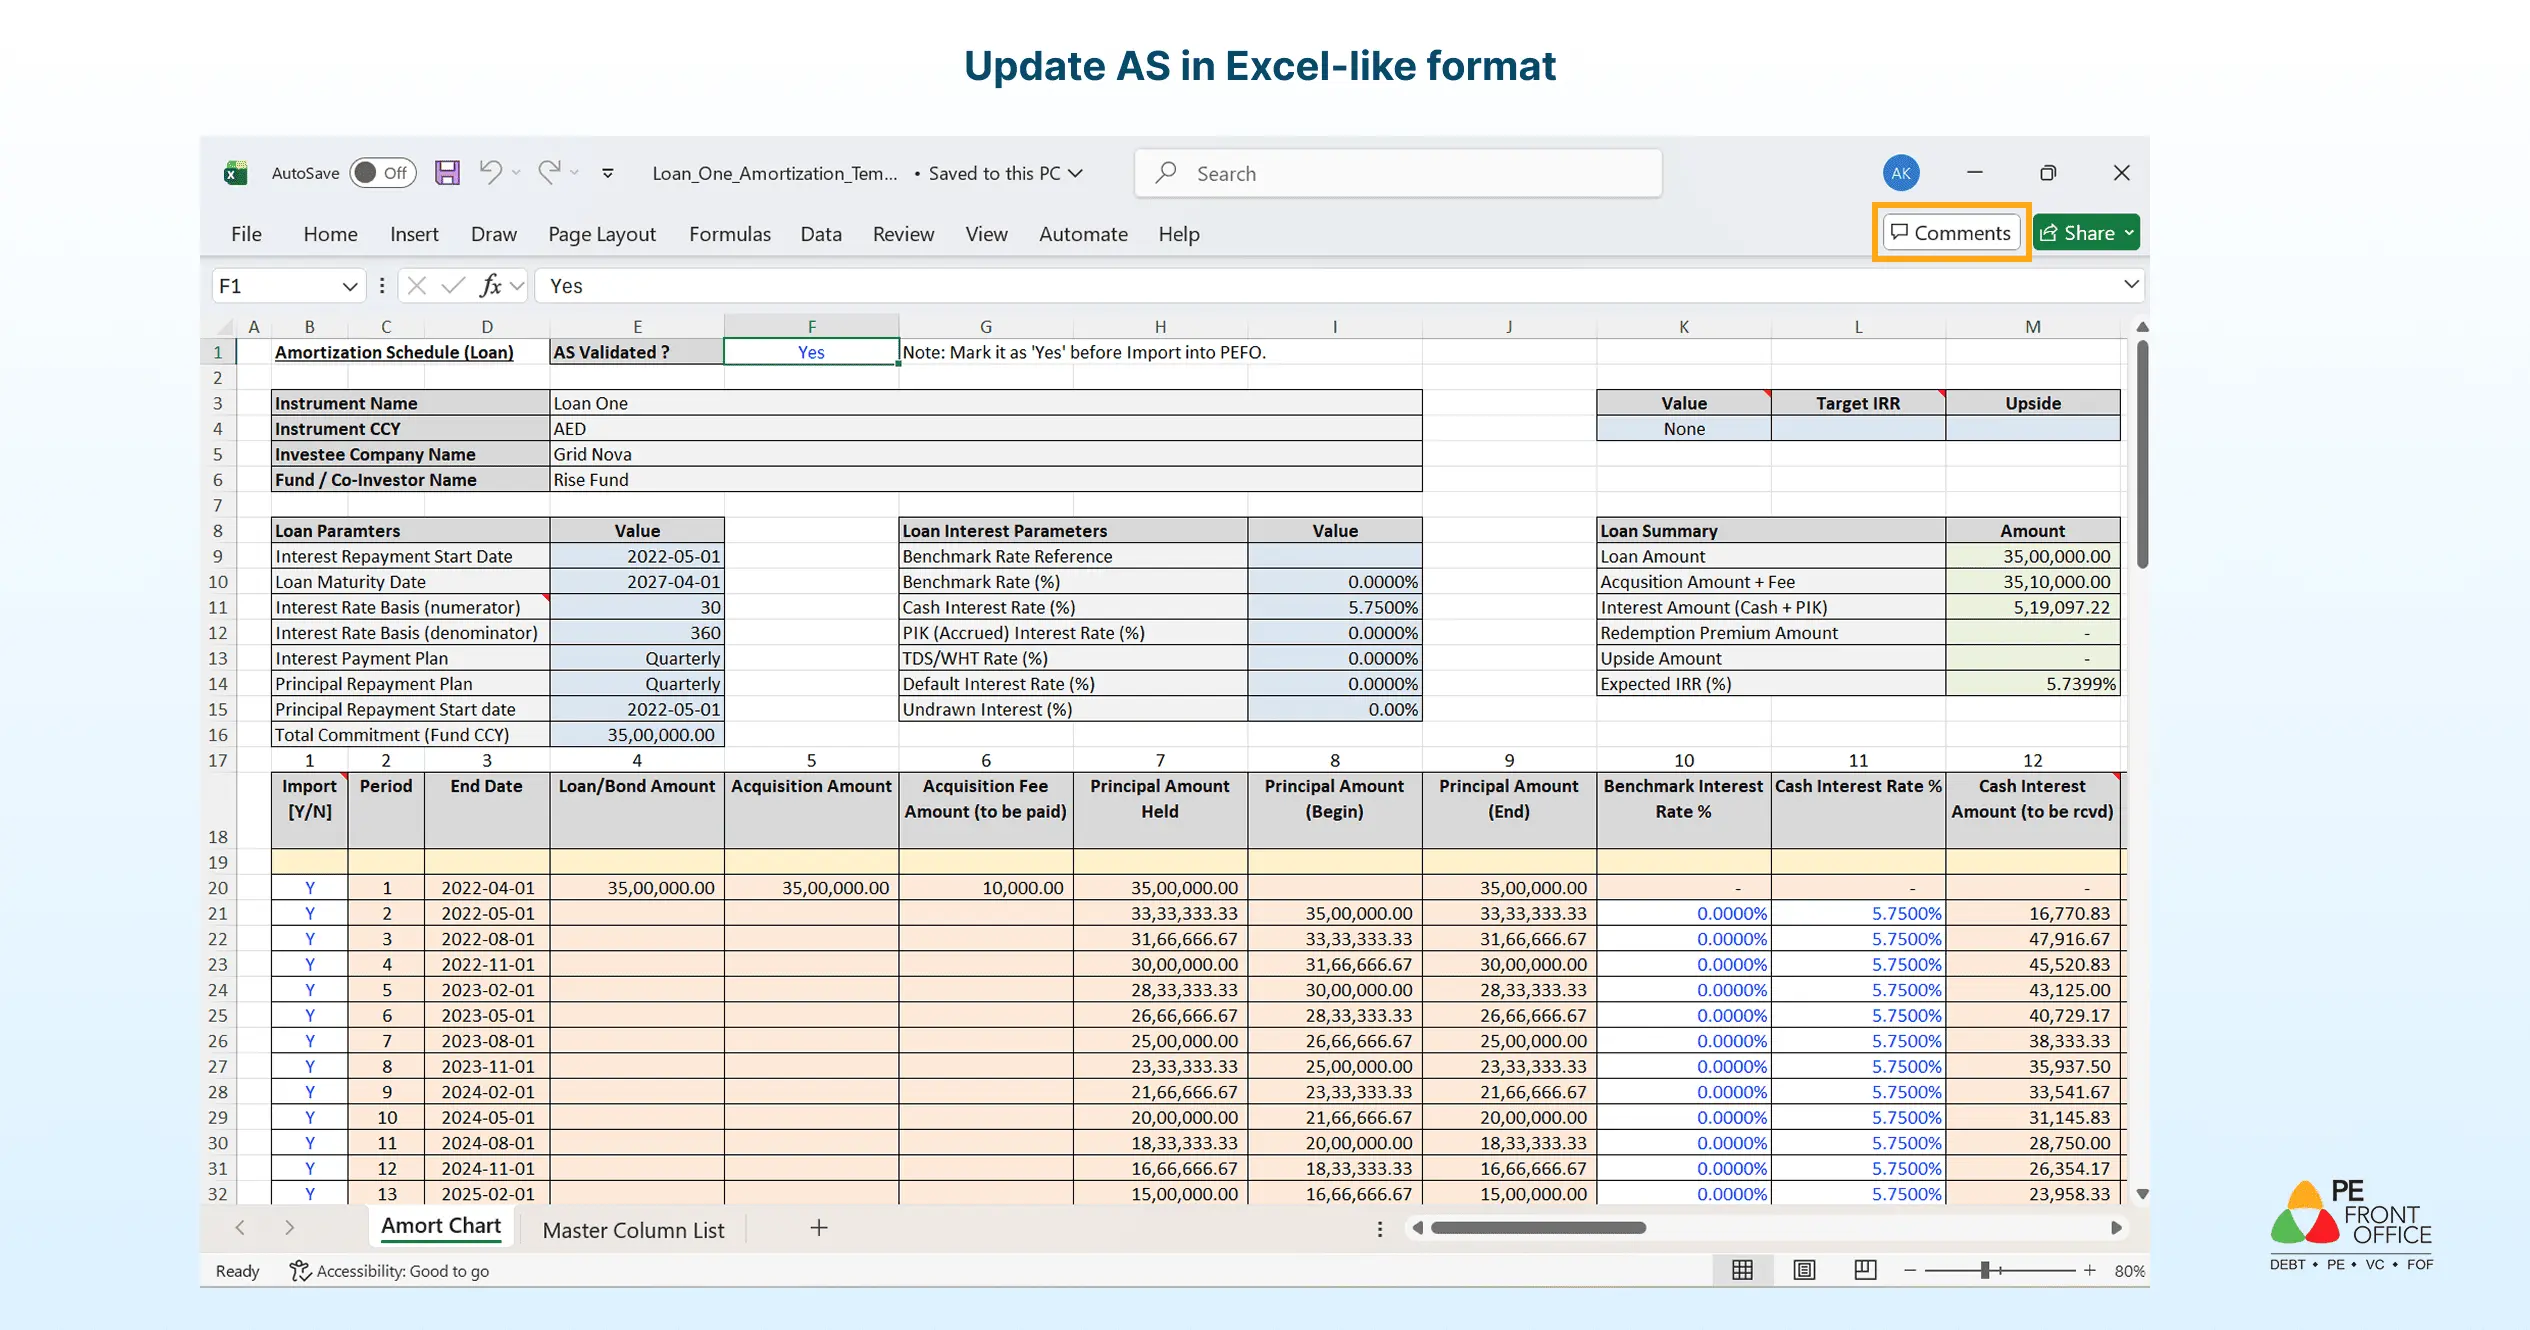Screen dimensions: 2530x1330
Task: Click the vertical scrollbar up arrow
Action: (2142, 327)
